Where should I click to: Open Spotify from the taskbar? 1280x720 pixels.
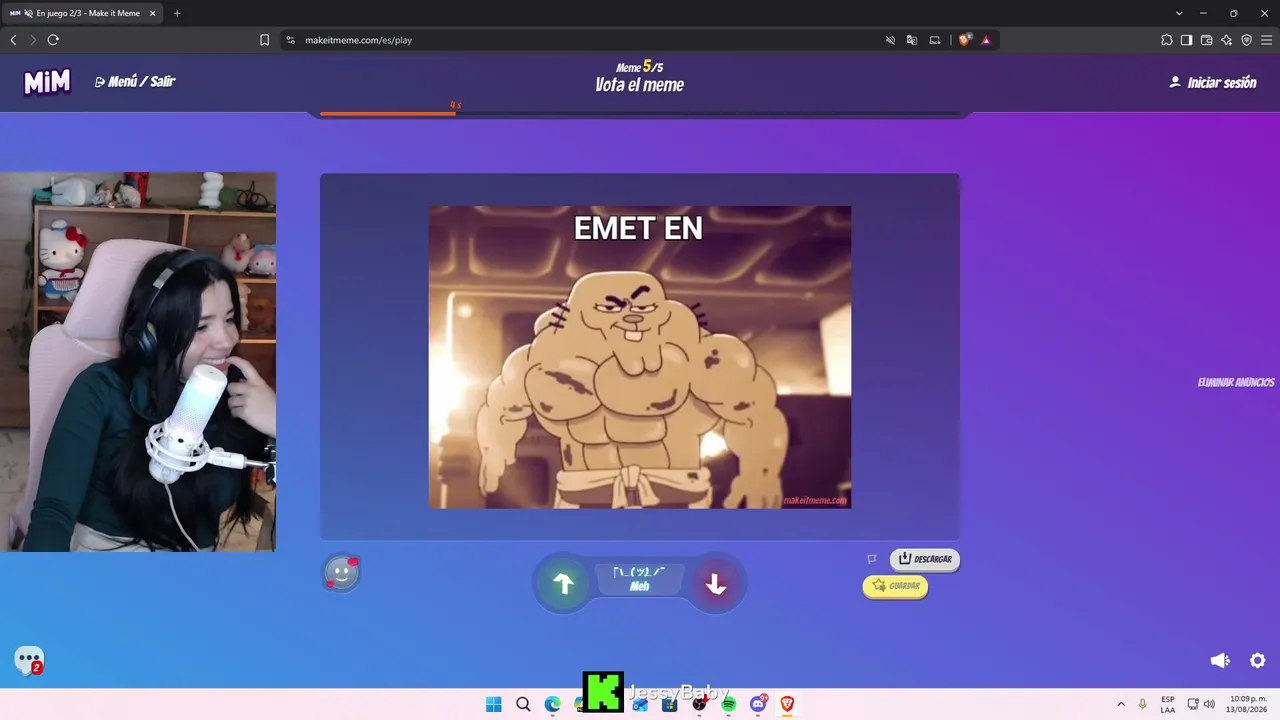pyautogui.click(x=728, y=704)
